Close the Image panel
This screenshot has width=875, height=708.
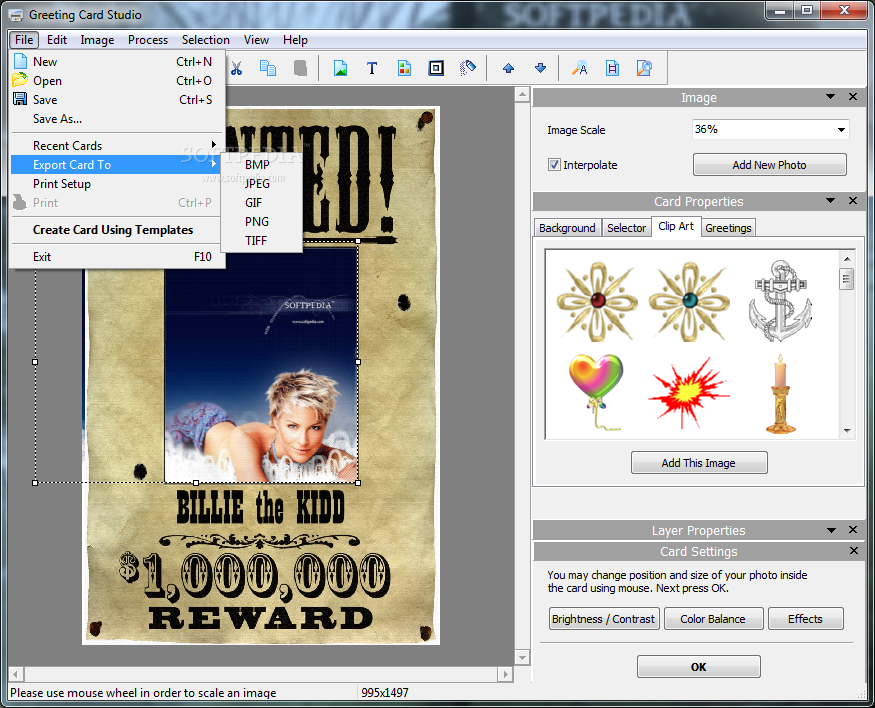tap(853, 97)
